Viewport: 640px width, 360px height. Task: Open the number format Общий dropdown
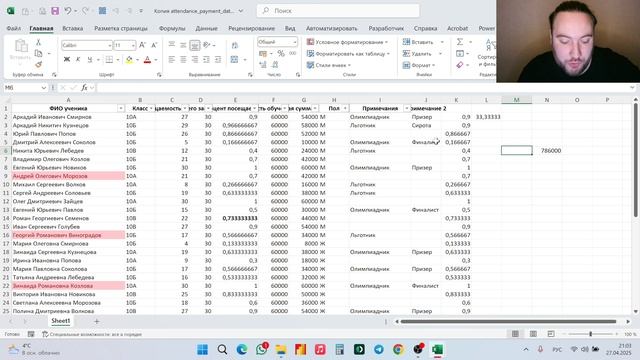pyautogui.click(x=294, y=42)
